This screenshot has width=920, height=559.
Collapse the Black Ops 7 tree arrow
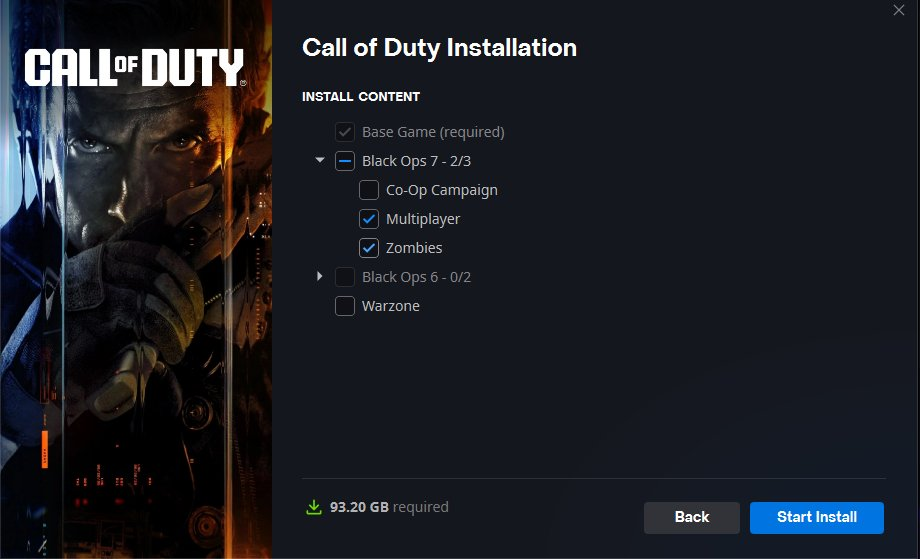320,160
